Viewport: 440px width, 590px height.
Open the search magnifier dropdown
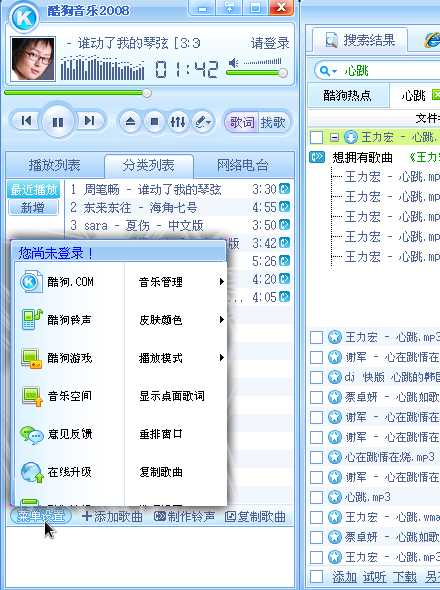[x=327, y=70]
